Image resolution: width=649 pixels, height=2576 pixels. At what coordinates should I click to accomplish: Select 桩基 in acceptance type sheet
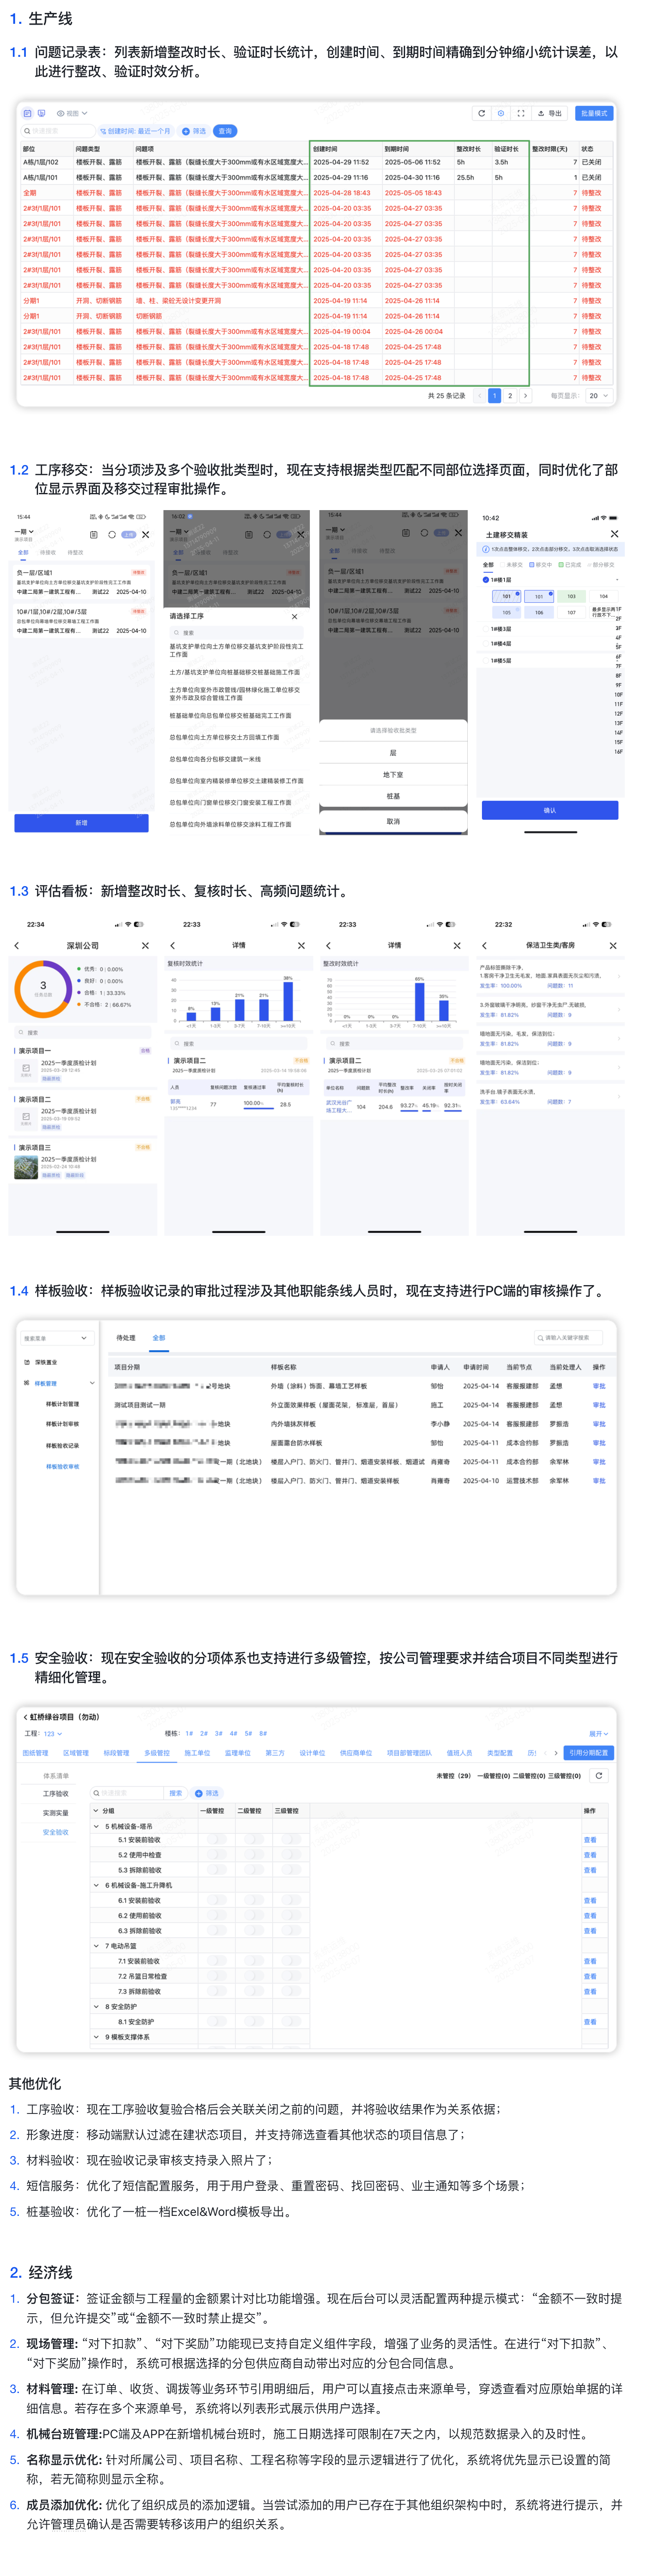coord(393,796)
